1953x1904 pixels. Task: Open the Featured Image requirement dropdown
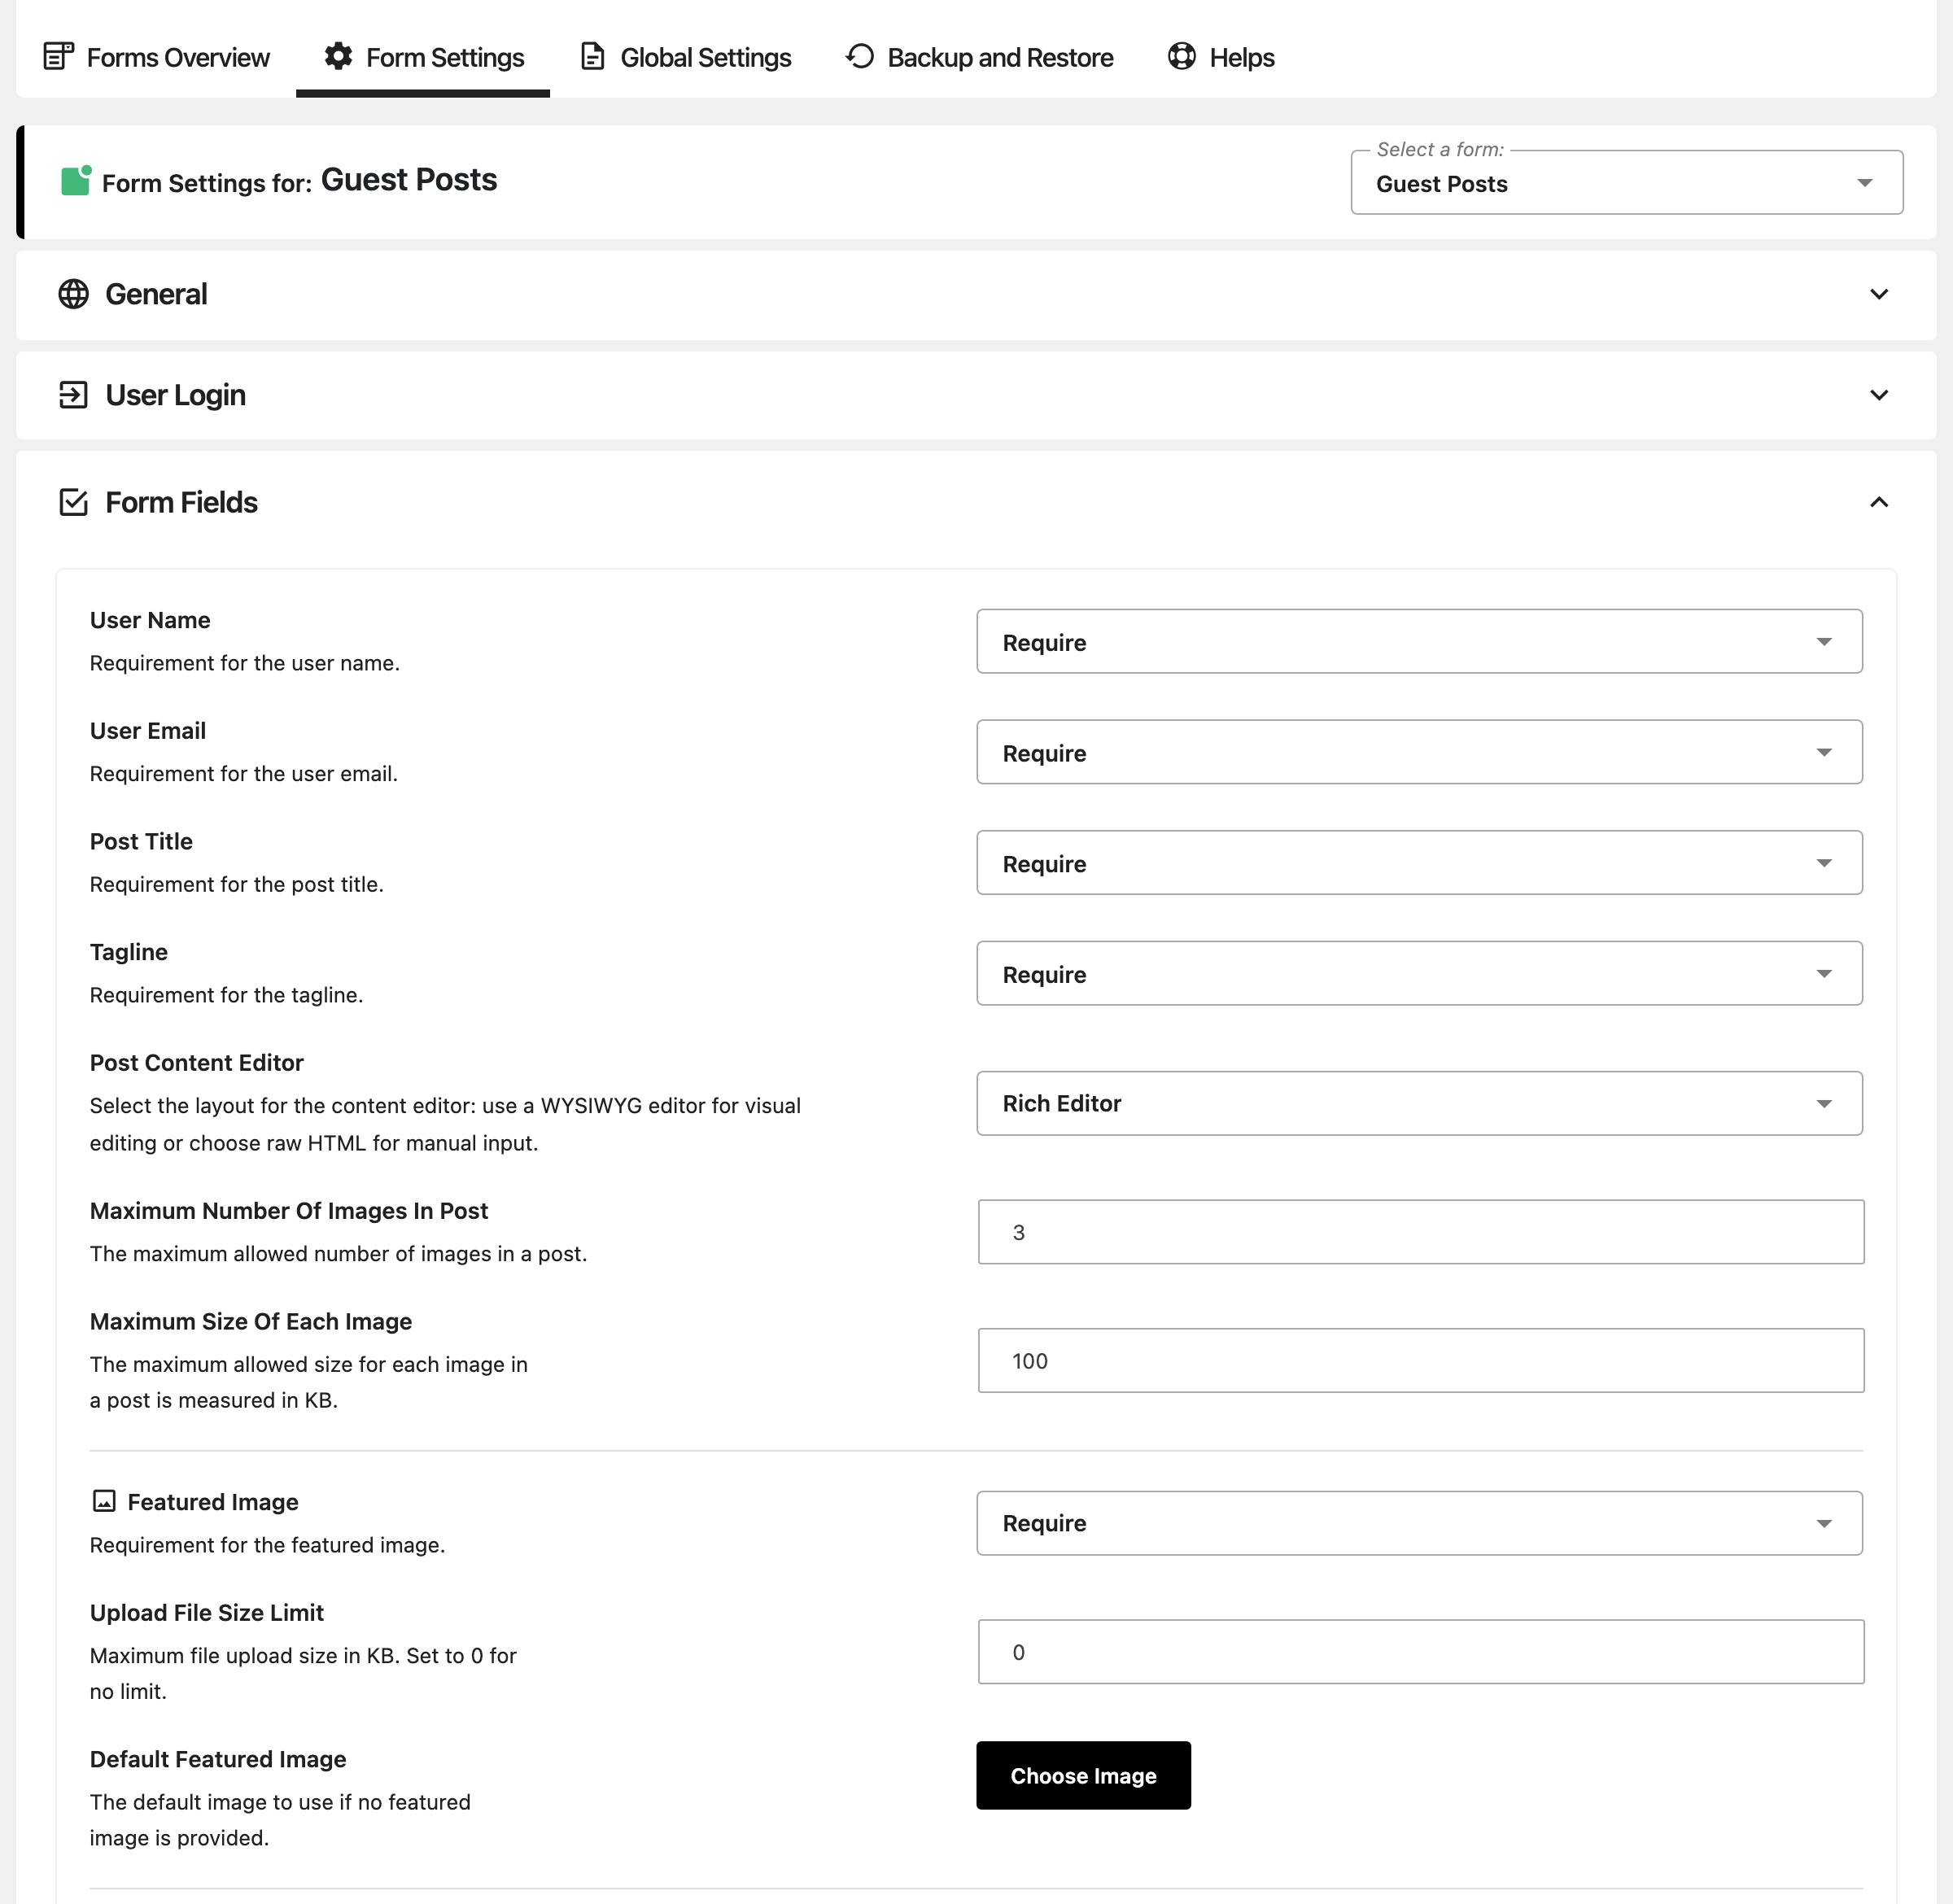tap(1419, 1523)
